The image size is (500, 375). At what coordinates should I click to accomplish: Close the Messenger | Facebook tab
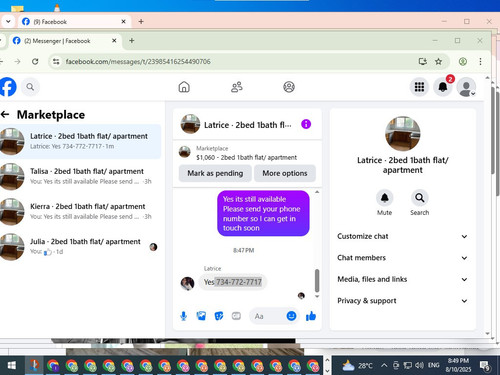click(114, 41)
